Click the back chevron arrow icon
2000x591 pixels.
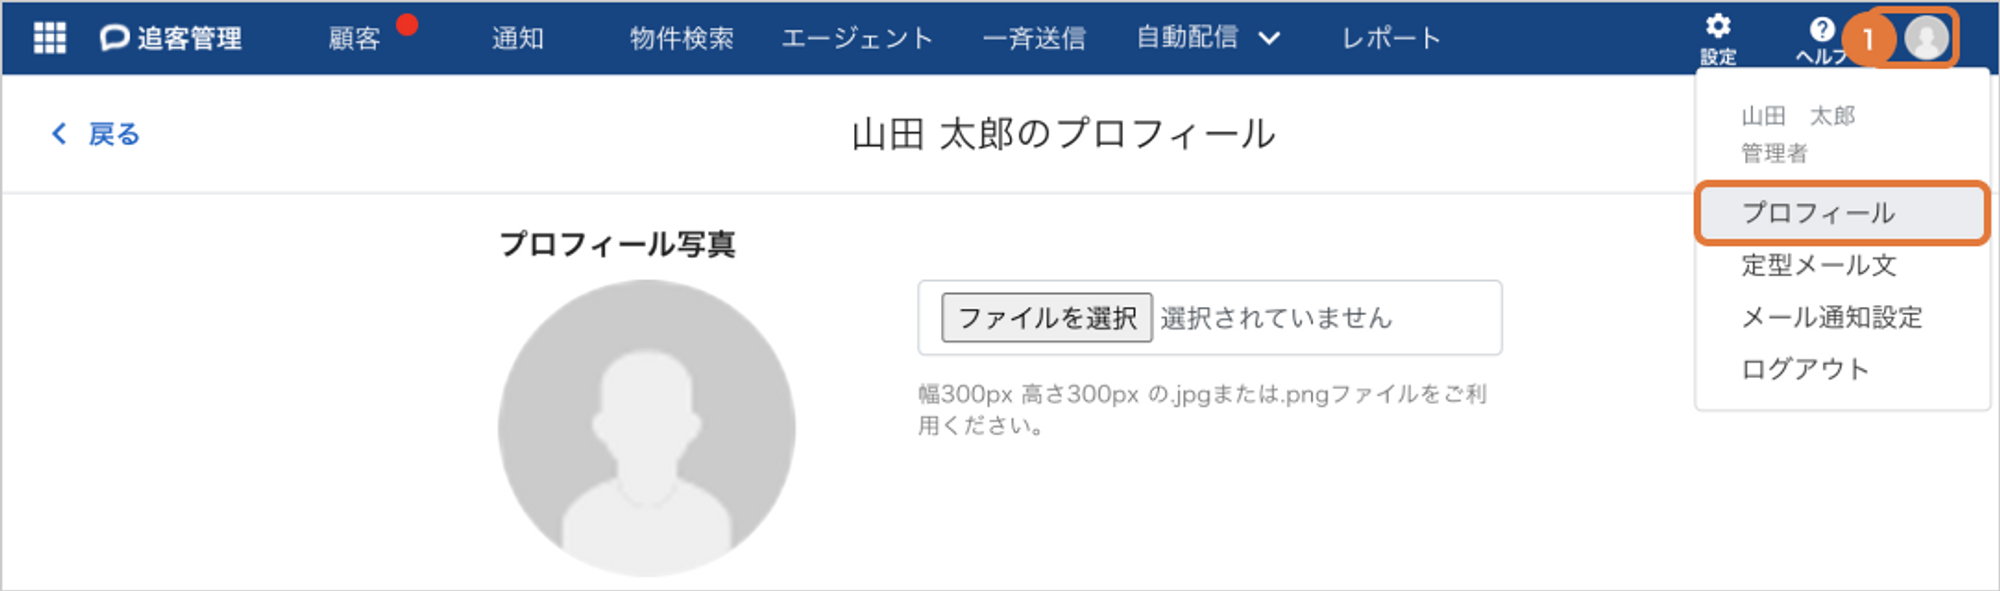(x=59, y=134)
